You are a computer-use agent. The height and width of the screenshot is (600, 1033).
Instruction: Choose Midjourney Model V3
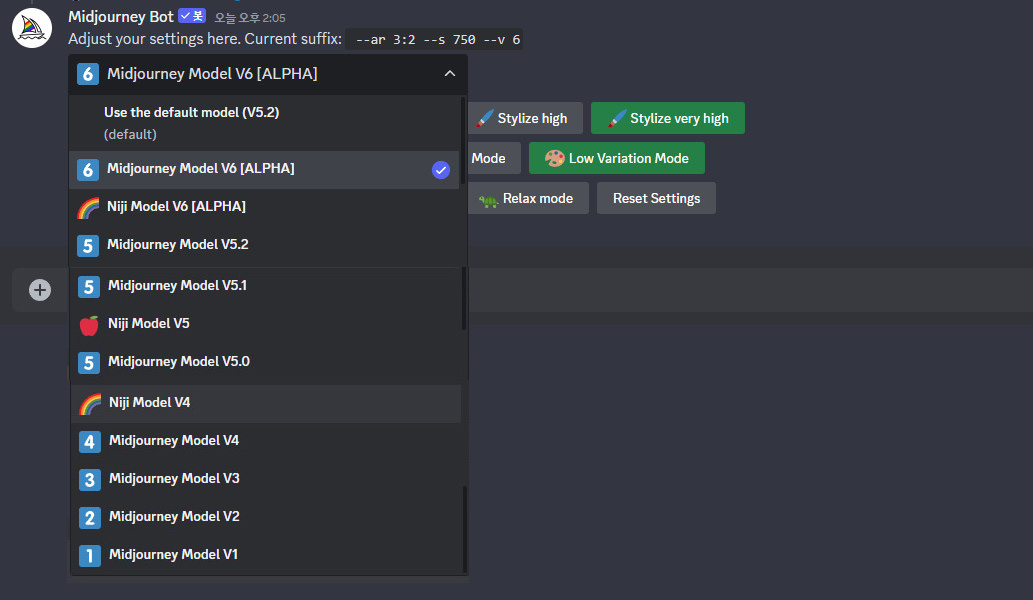click(x=266, y=480)
